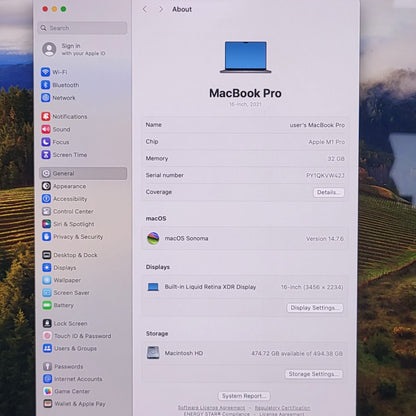Go back using the left chevron
This screenshot has width=416, height=416.
point(145,9)
